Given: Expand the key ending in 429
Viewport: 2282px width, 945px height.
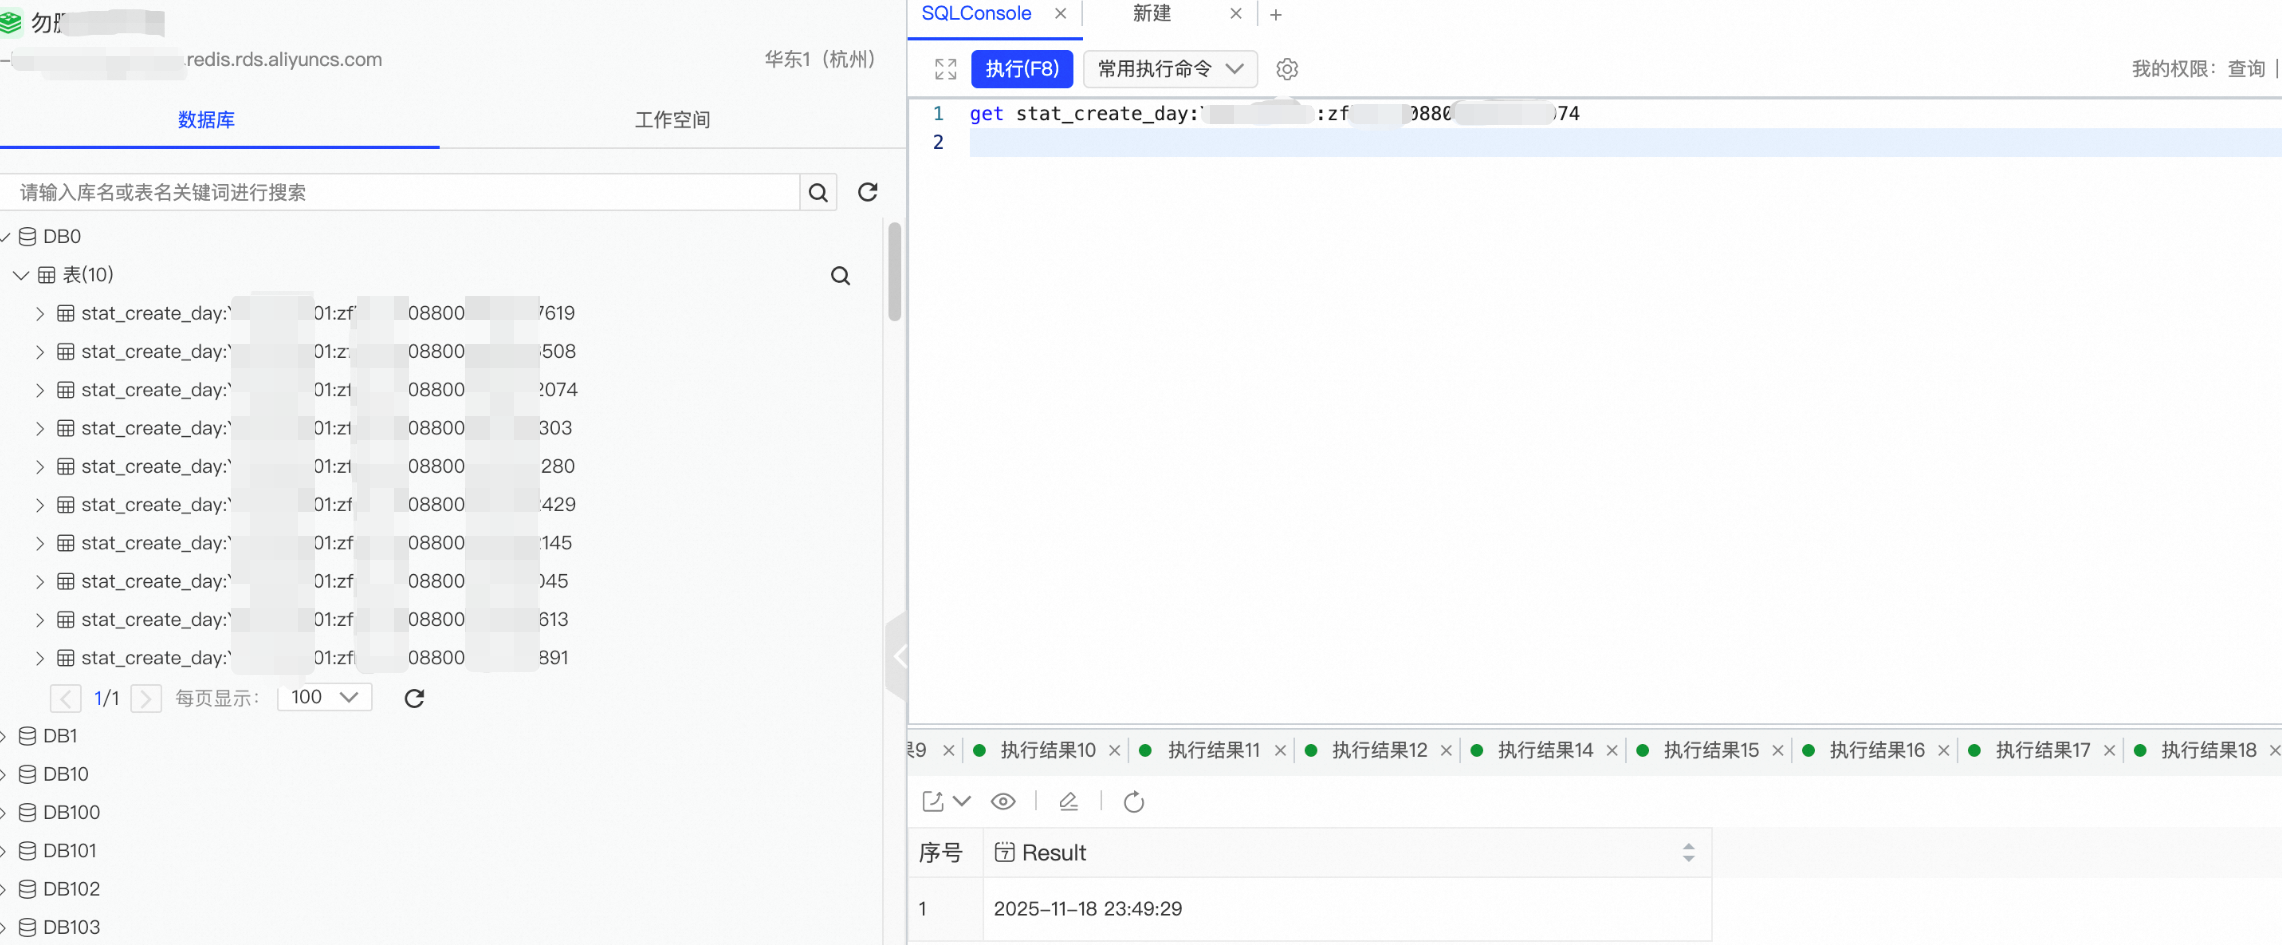Looking at the screenshot, I should [40, 505].
